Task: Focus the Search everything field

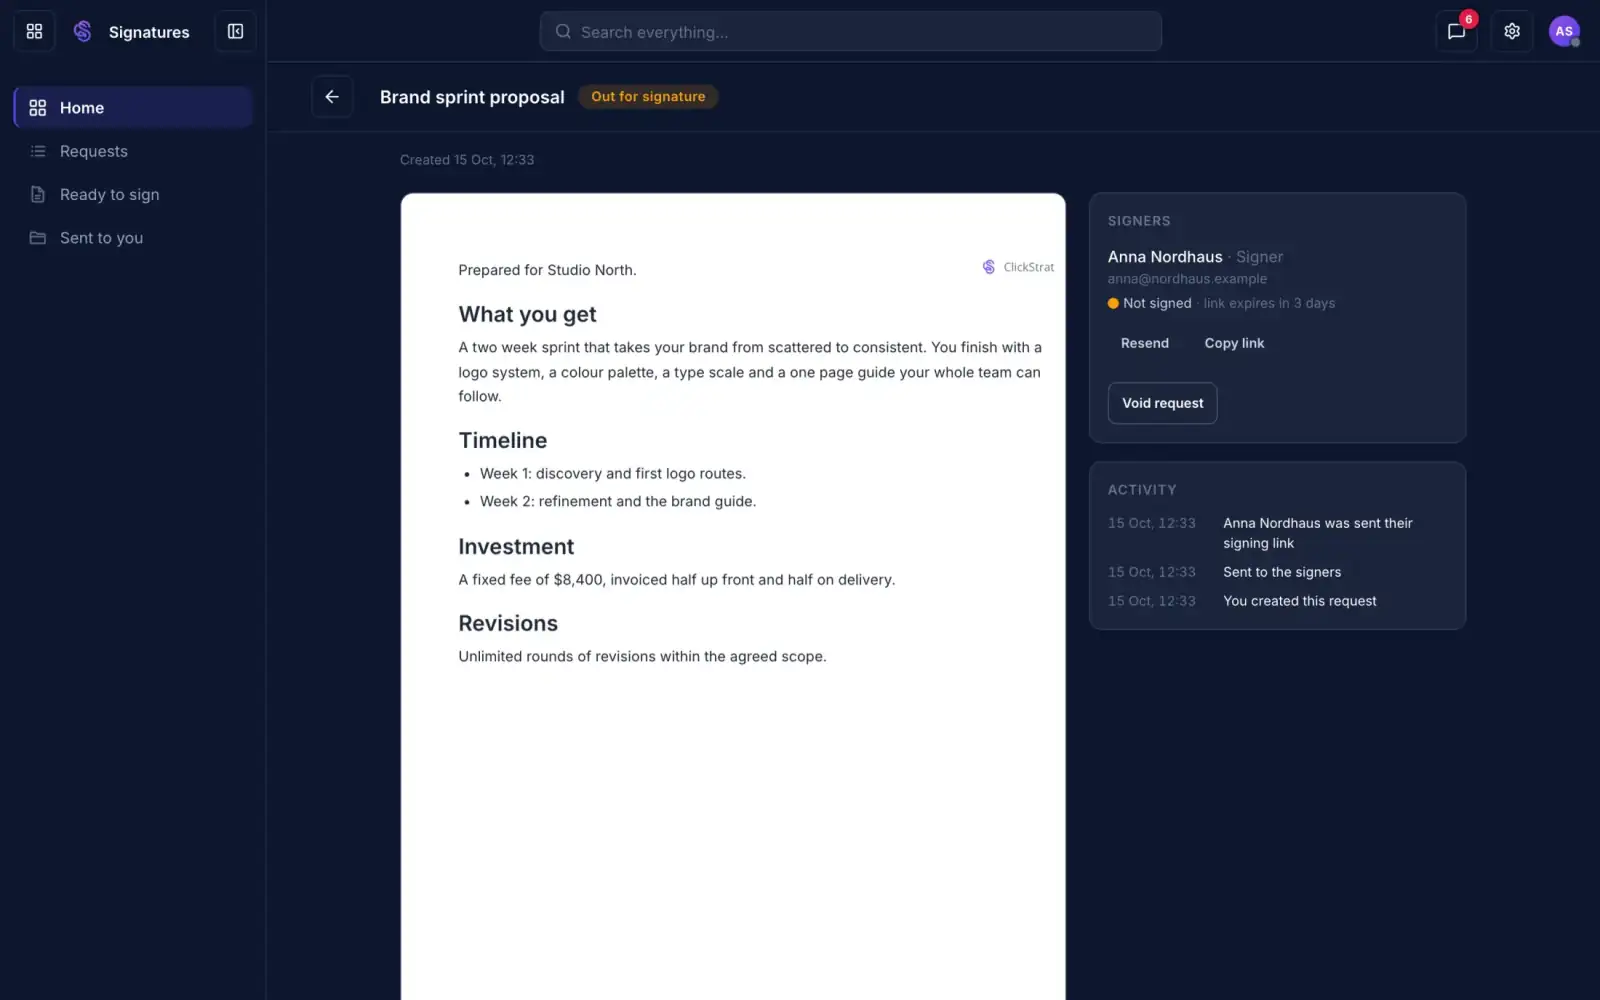Action: pyautogui.click(x=851, y=31)
